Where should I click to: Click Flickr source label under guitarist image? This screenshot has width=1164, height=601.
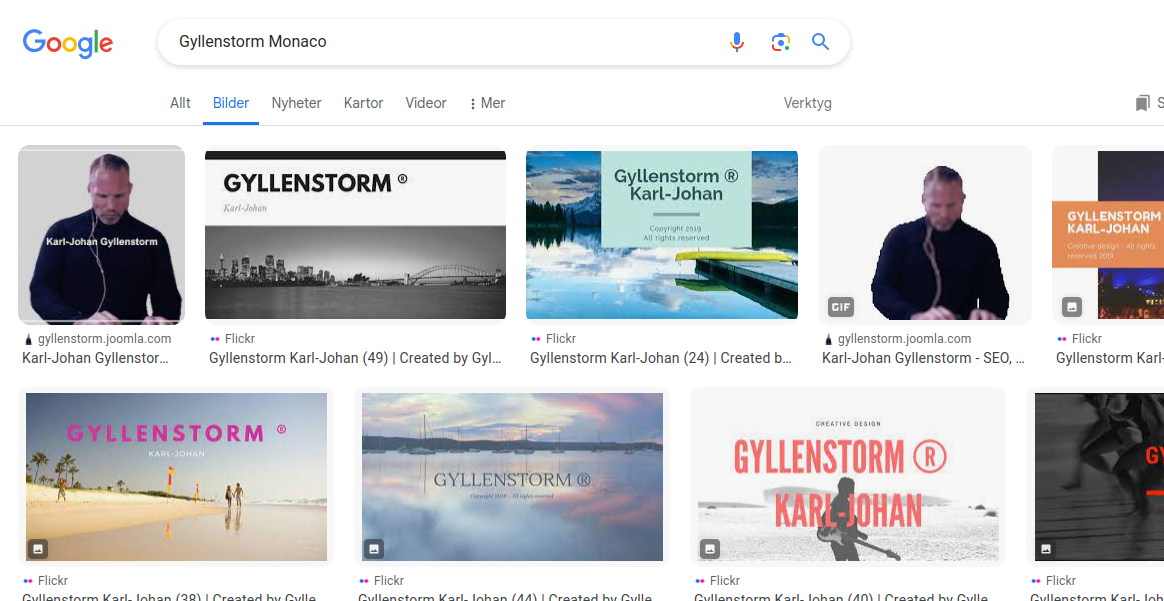tap(725, 581)
